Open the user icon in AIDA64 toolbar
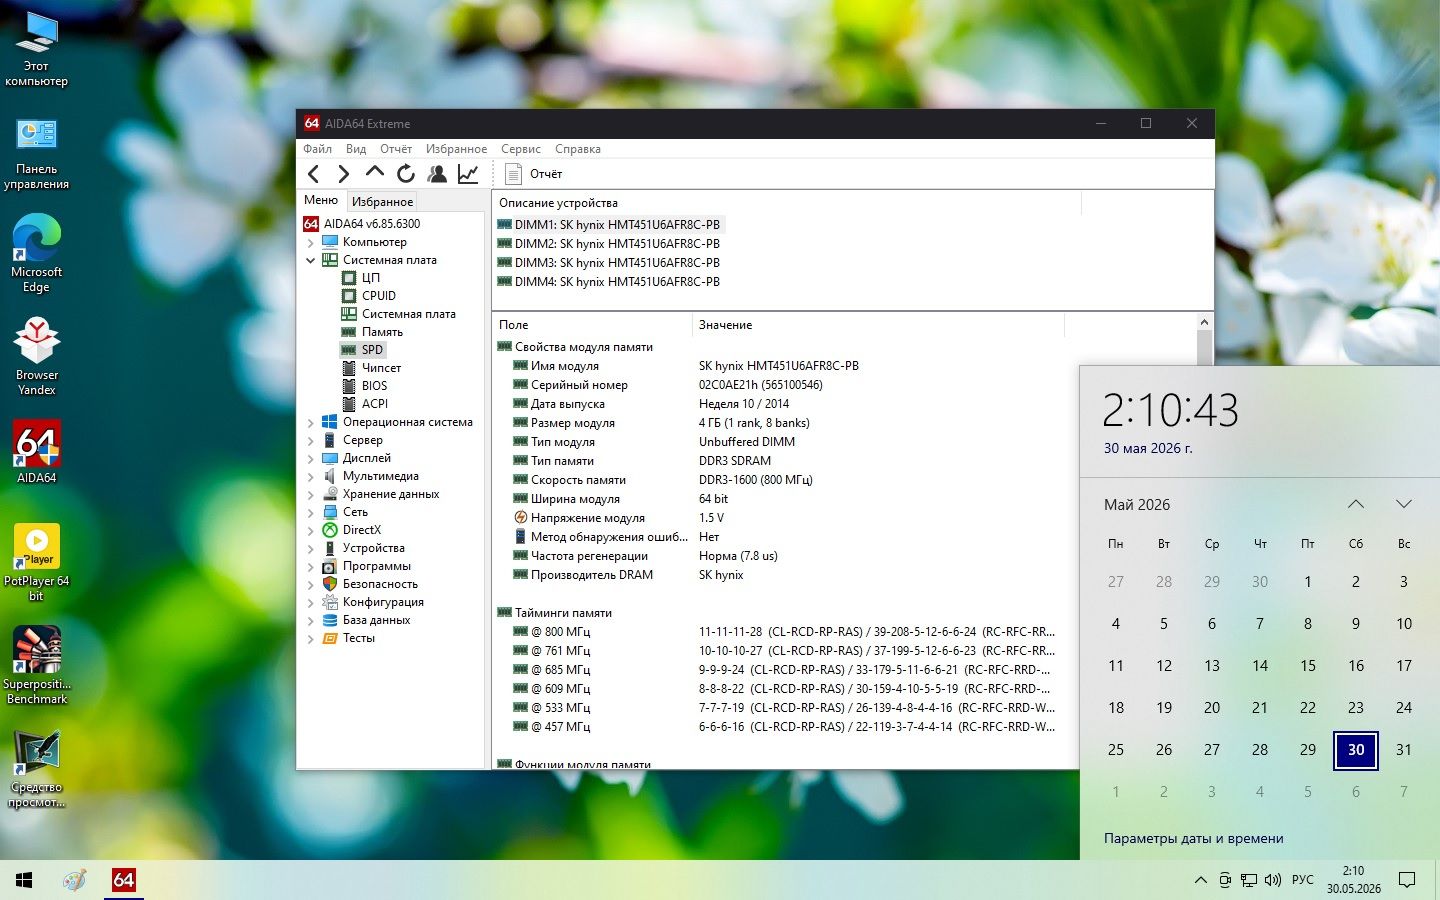This screenshot has width=1440, height=900. coord(437,174)
